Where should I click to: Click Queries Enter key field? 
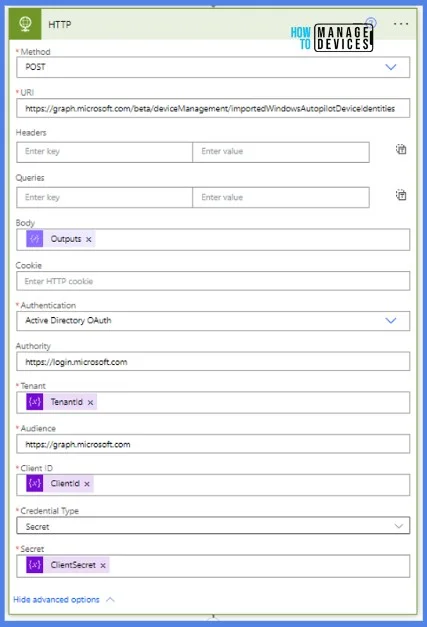(104, 198)
